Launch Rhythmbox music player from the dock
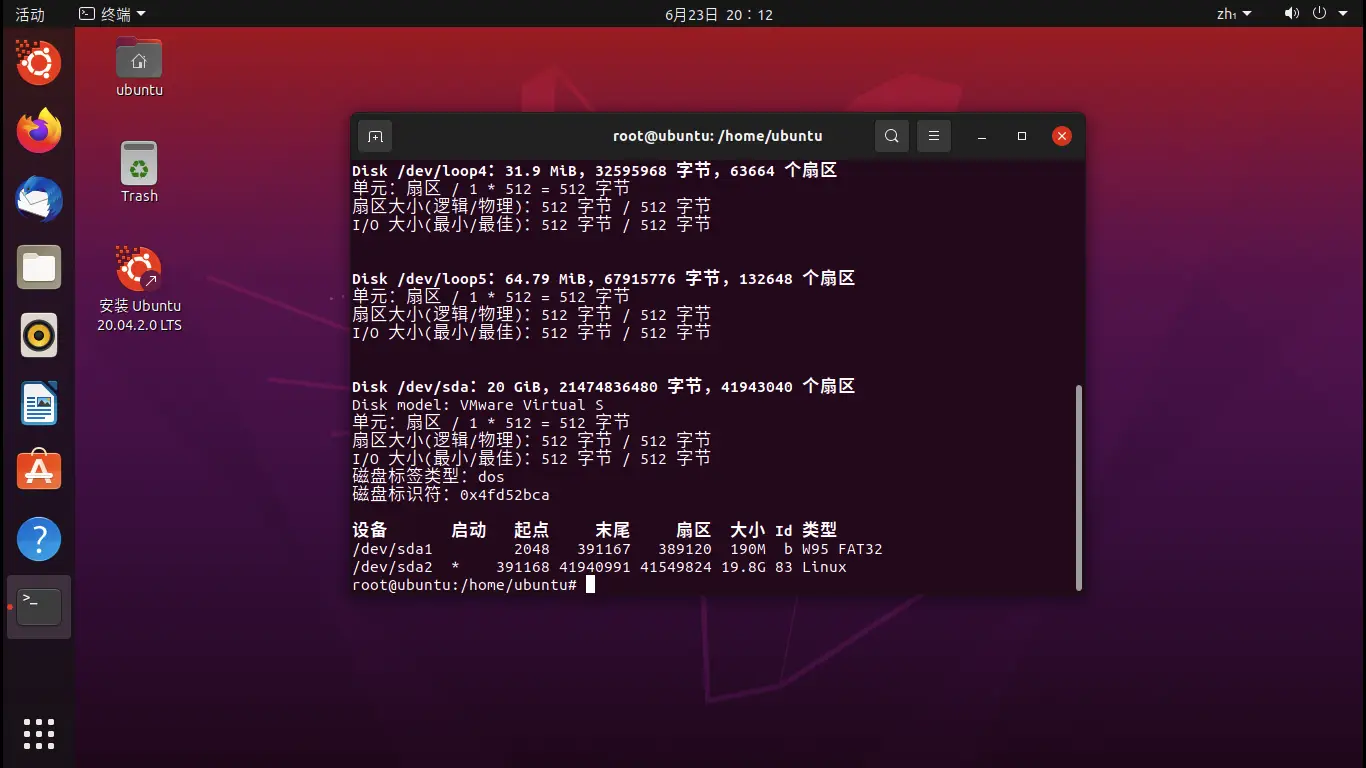 38,335
